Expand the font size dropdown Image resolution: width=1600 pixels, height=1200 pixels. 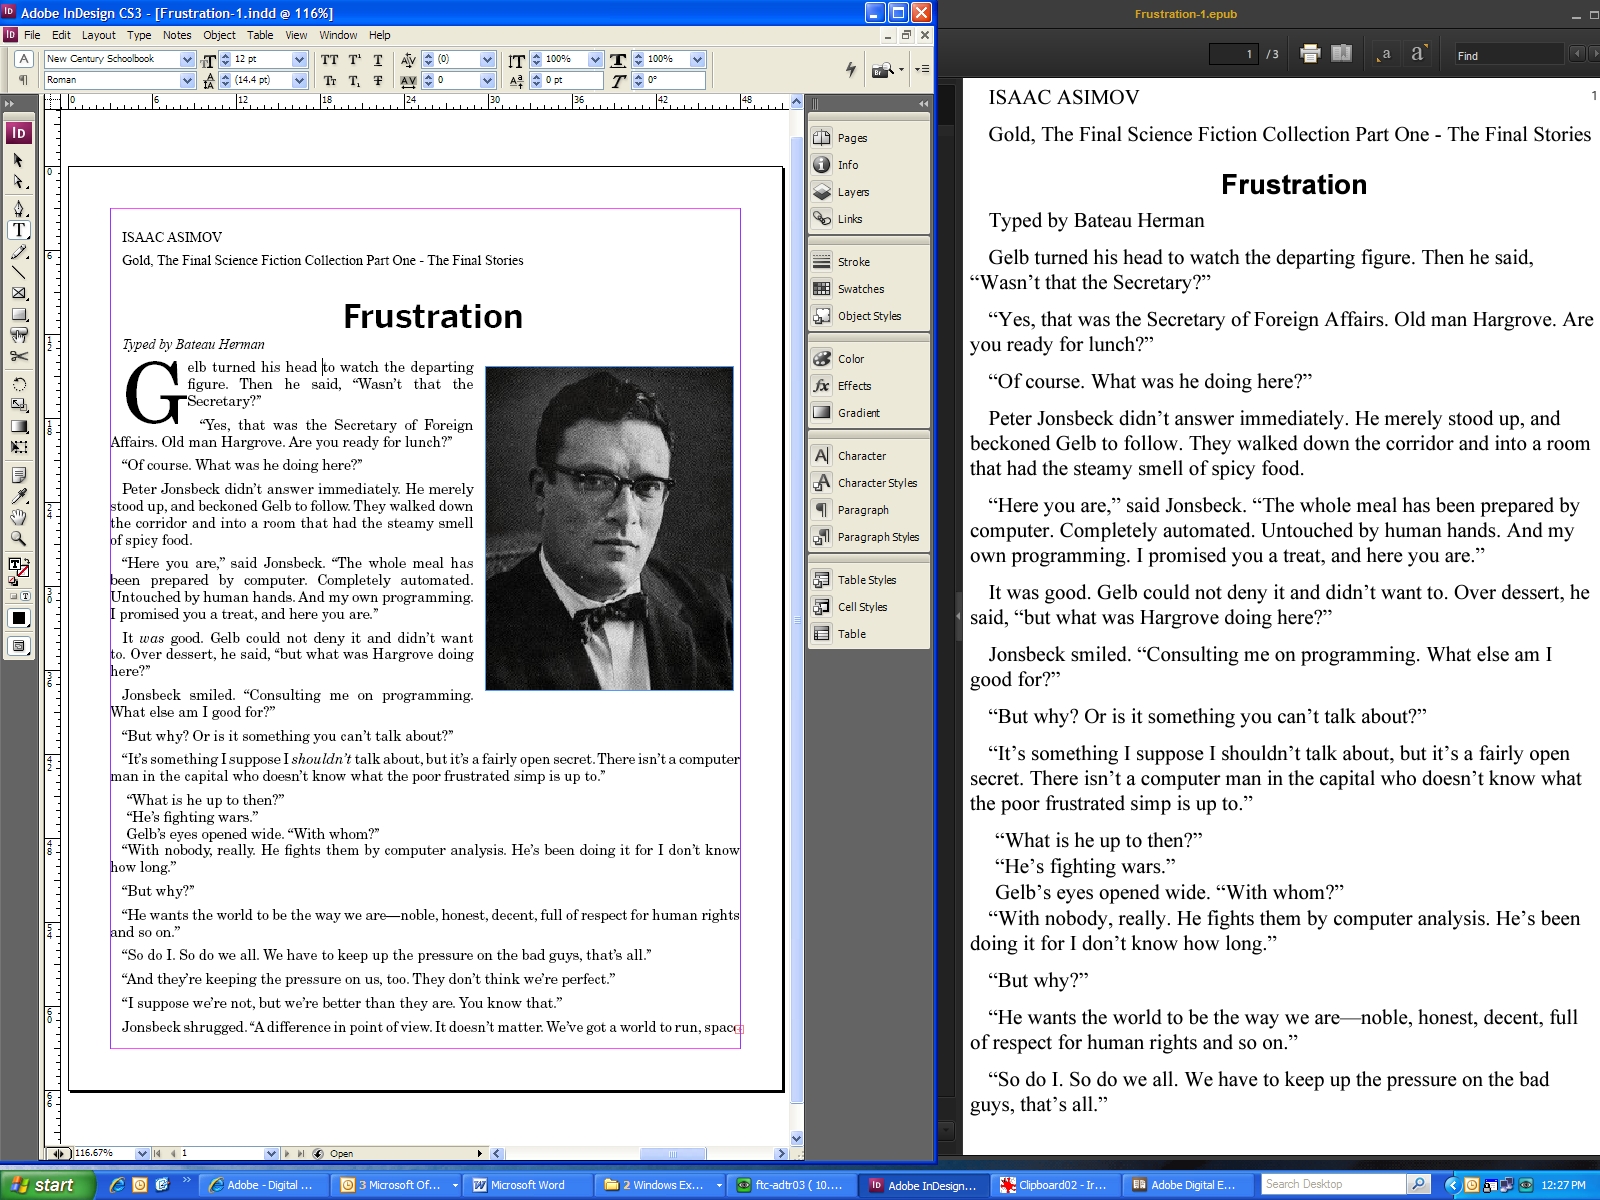[299, 60]
